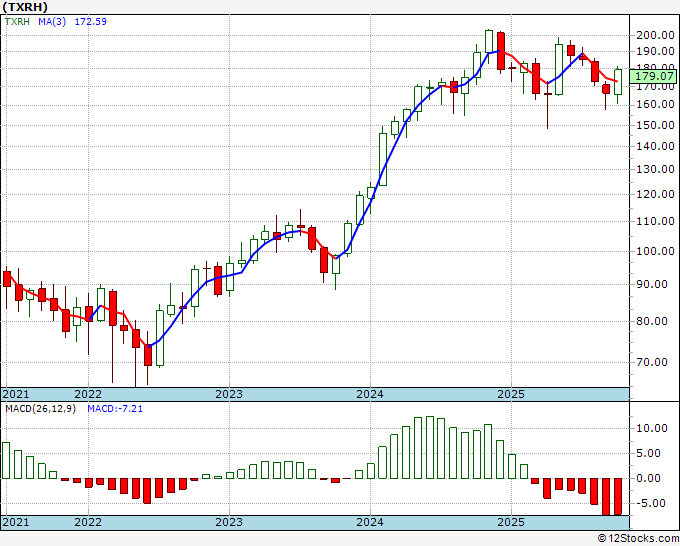Screen dimensions: 680x546
Task: Click the MACD:-7.21 value label
Action: point(115,409)
